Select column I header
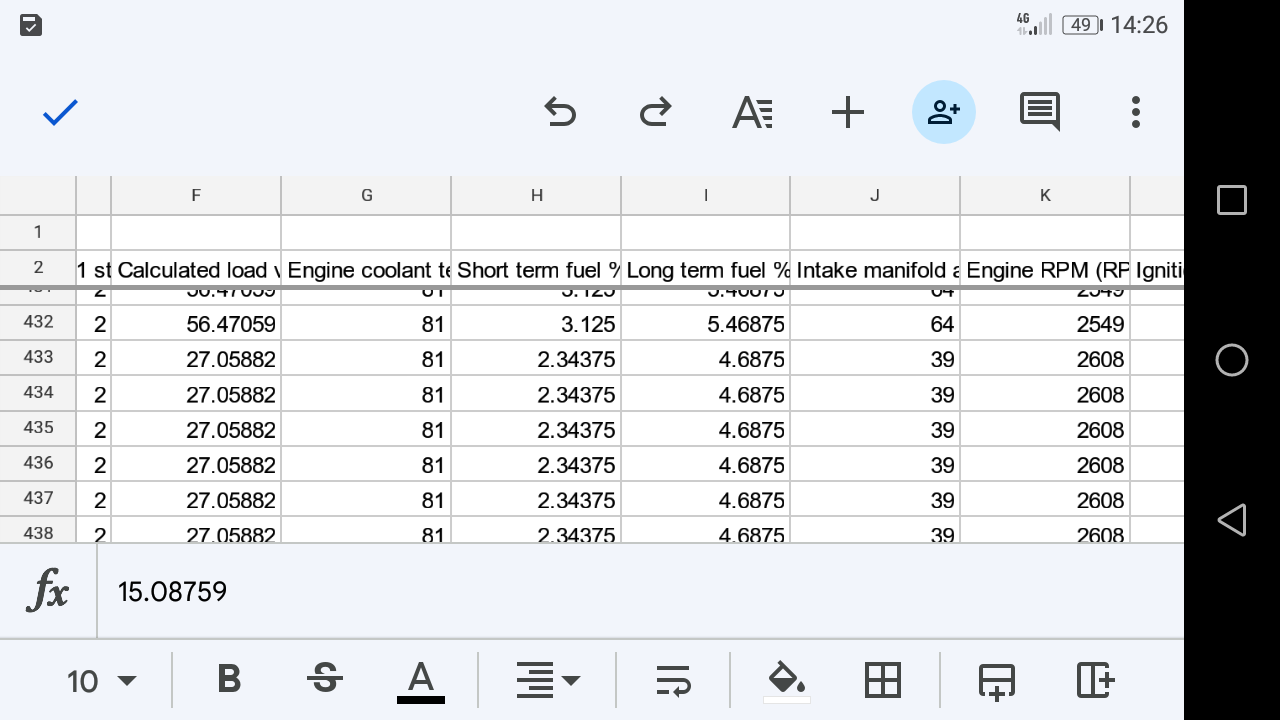The image size is (1280, 720). [705, 195]
